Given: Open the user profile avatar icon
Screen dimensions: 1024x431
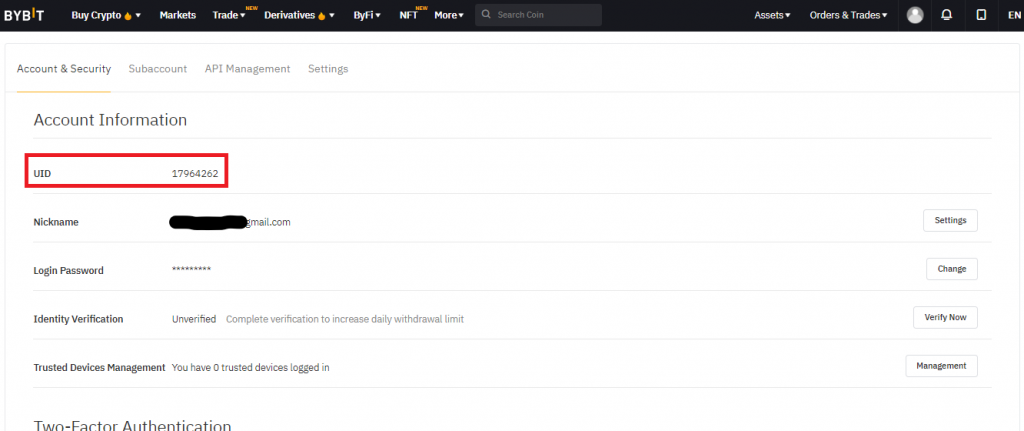Looking at the screenshot, I should tap(915, 15).
